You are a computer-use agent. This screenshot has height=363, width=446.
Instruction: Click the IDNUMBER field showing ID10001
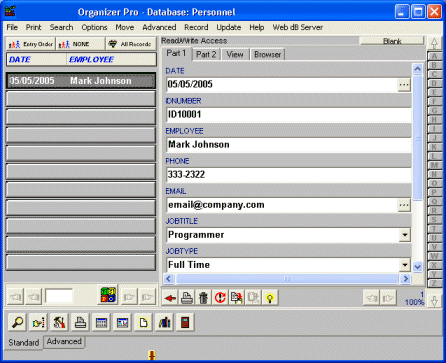pos(288,115)
